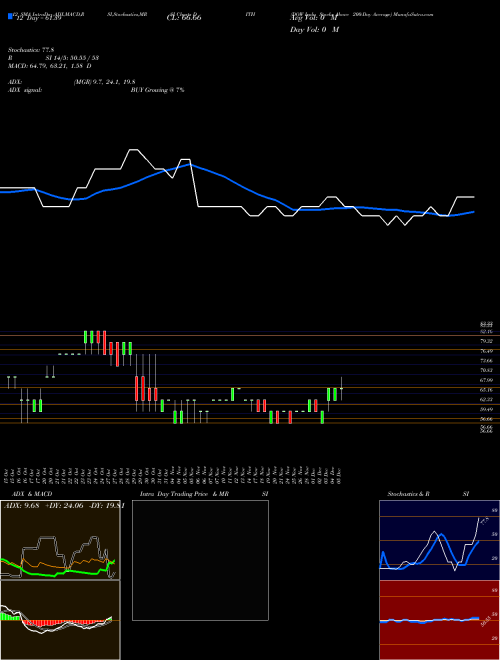Viewport: 500px width, 660px height.
Task: Select the '(MGR) 9.7, 24.1, 19.8' values
Action: click(x=104, y=82)
